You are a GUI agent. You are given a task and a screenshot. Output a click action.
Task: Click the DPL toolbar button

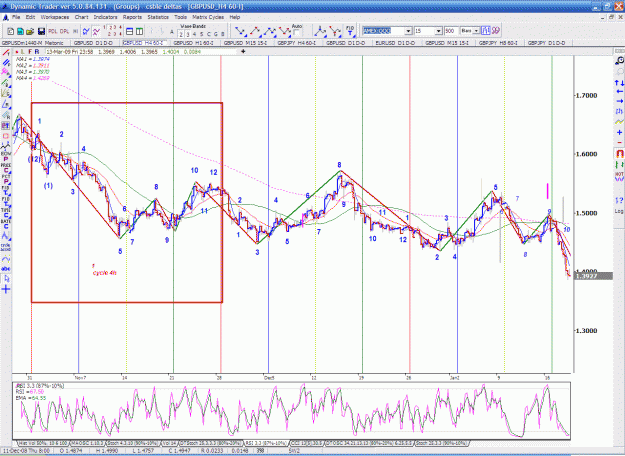tap(65, 31)
